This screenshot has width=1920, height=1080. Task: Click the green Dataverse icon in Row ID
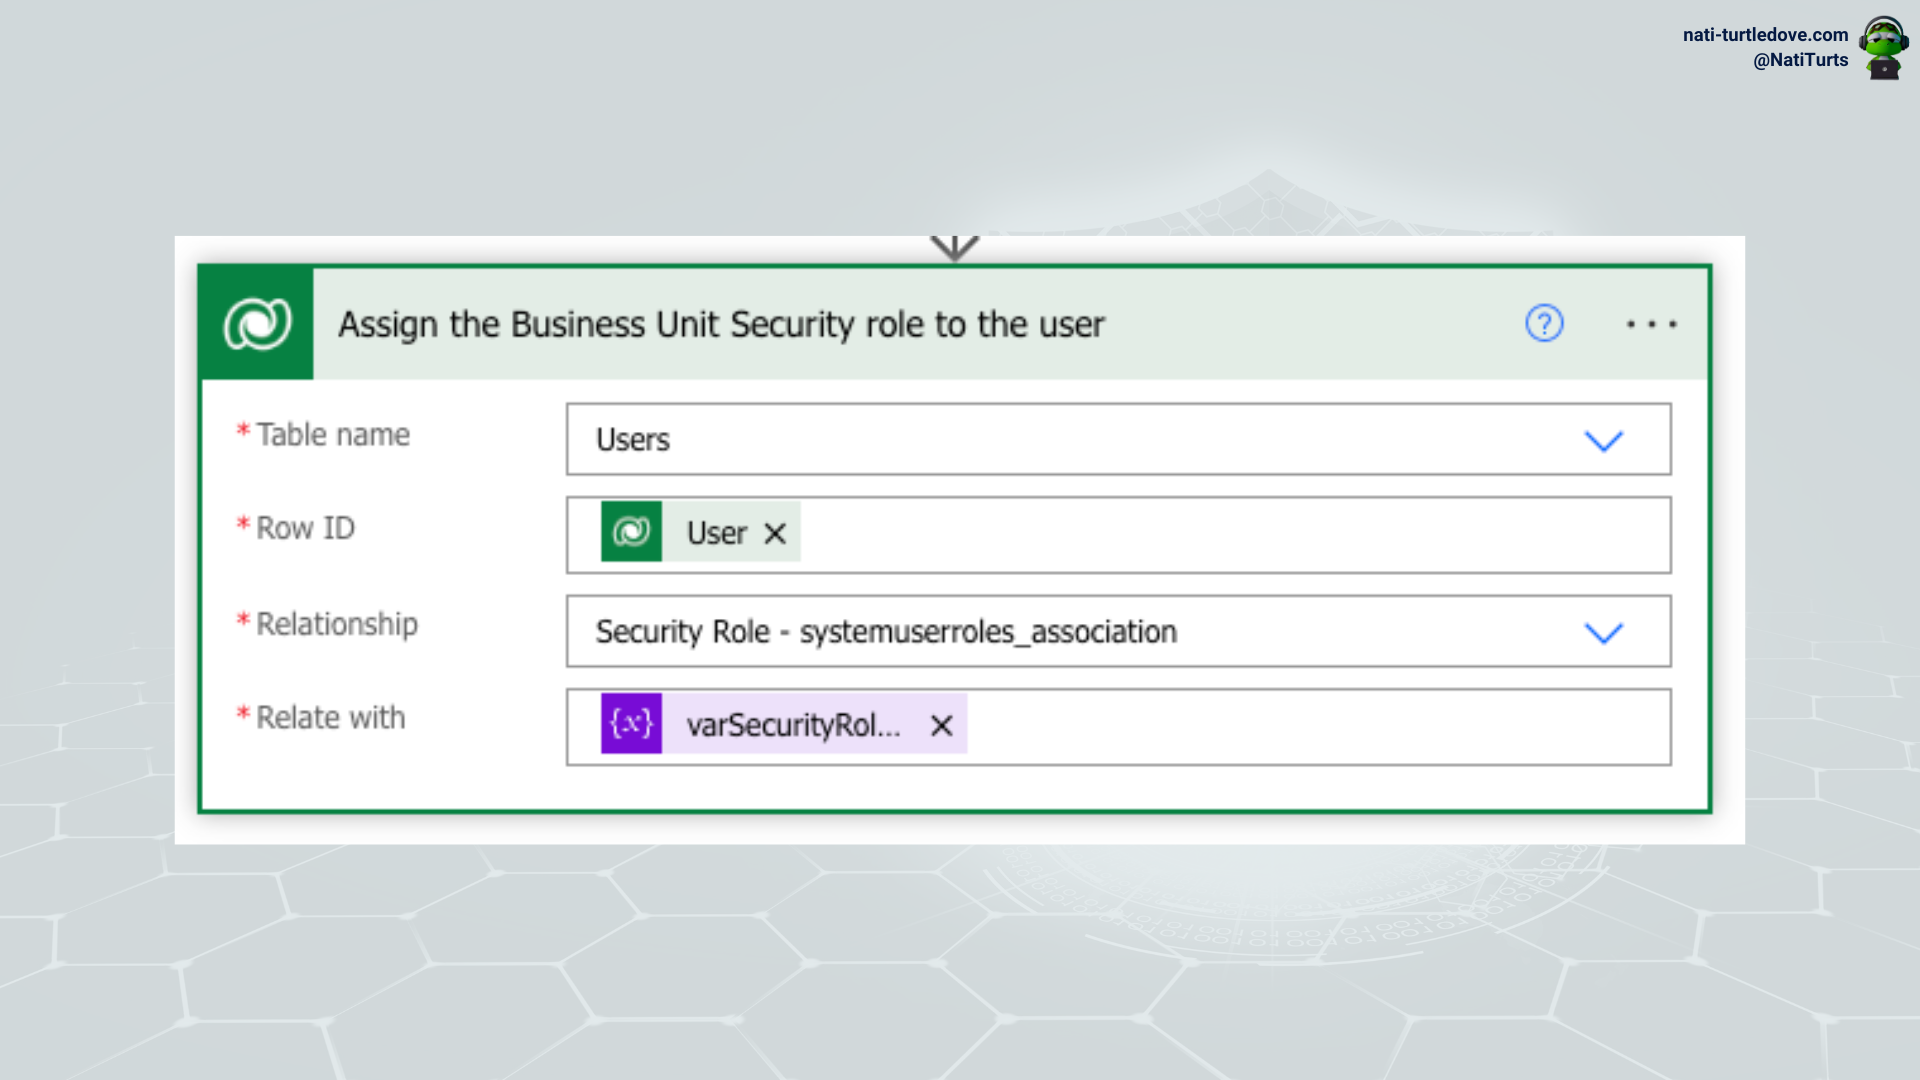[x=631, y=531]
